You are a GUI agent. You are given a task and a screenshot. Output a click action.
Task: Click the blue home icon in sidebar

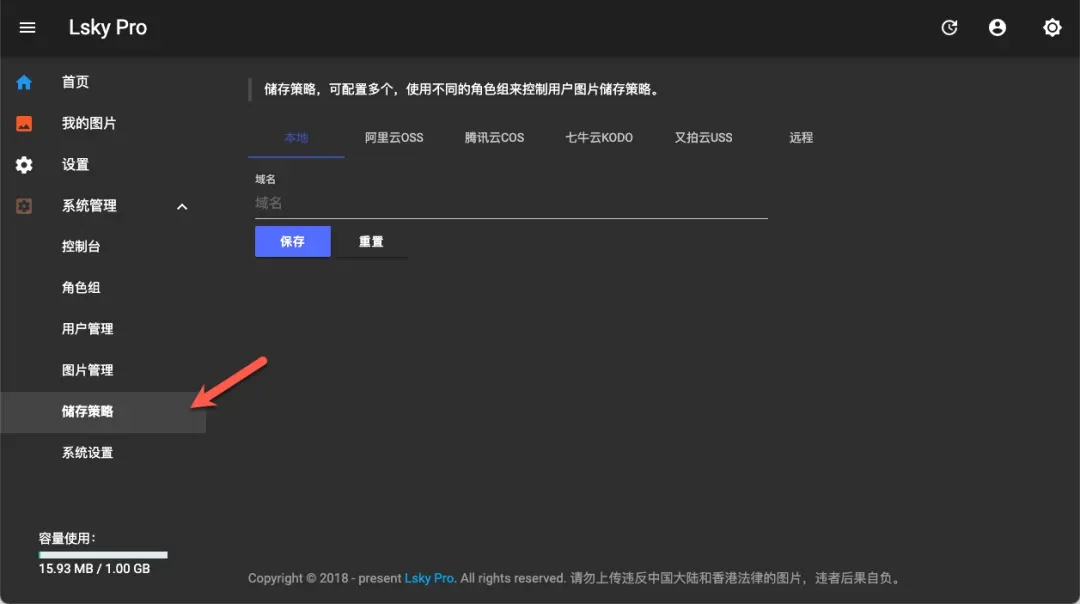tap(24, 82)
